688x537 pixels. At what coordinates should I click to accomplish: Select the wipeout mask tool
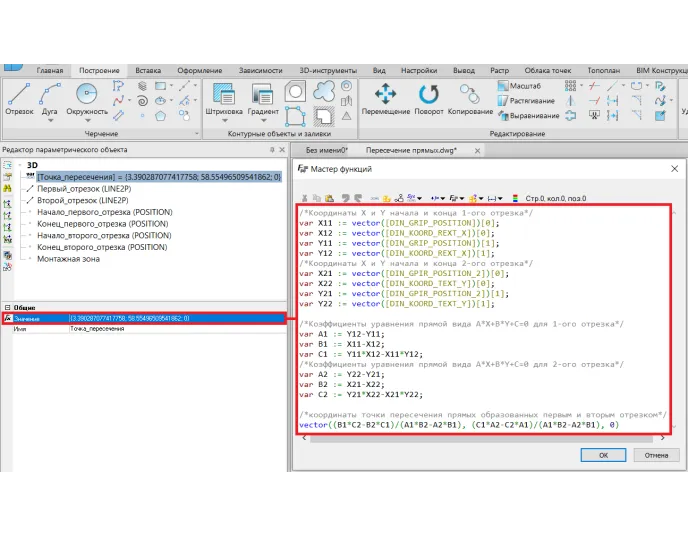point(324,116)
